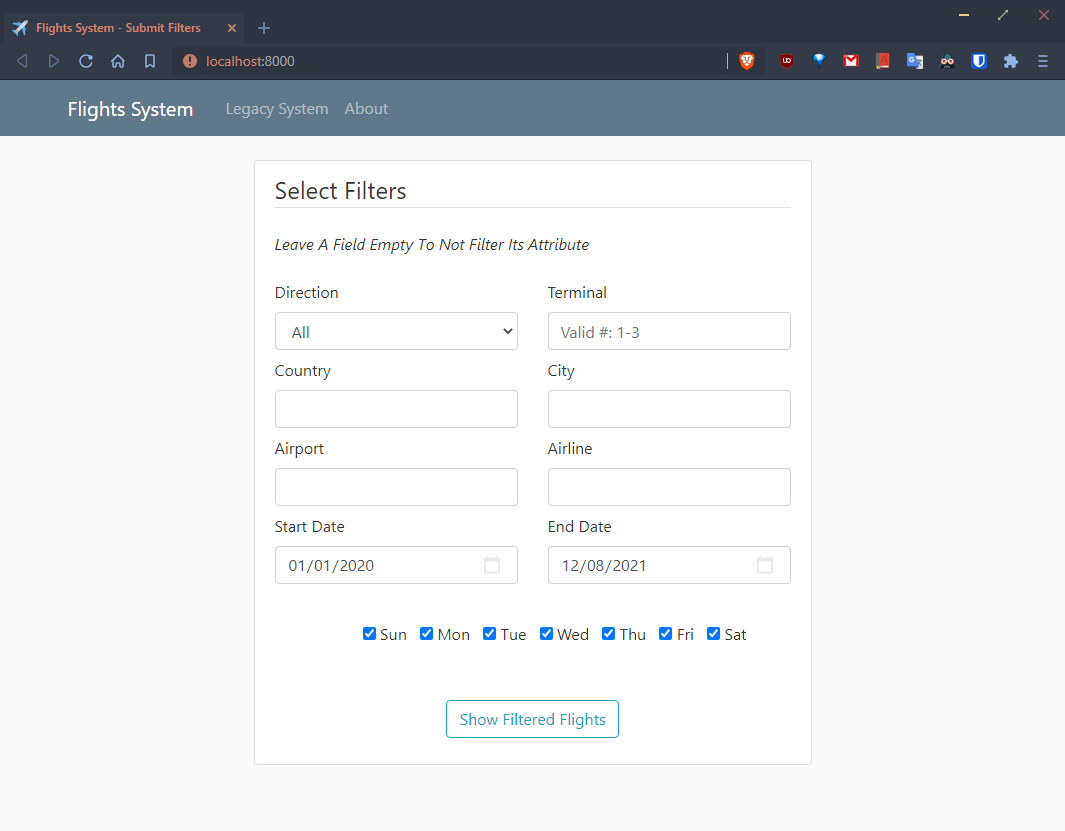Uncheck the Sun checkbox
The height and width of the screenshot is (831, 1065).
369,633
